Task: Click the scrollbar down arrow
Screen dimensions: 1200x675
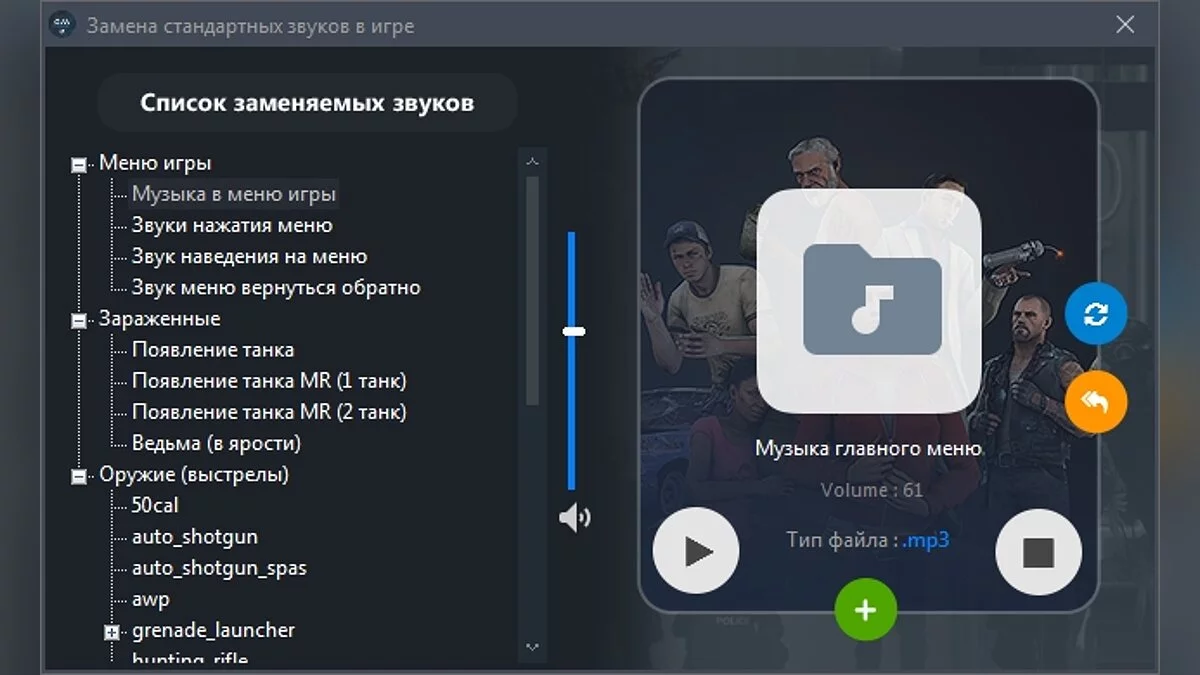Action: tap(531, 648)
